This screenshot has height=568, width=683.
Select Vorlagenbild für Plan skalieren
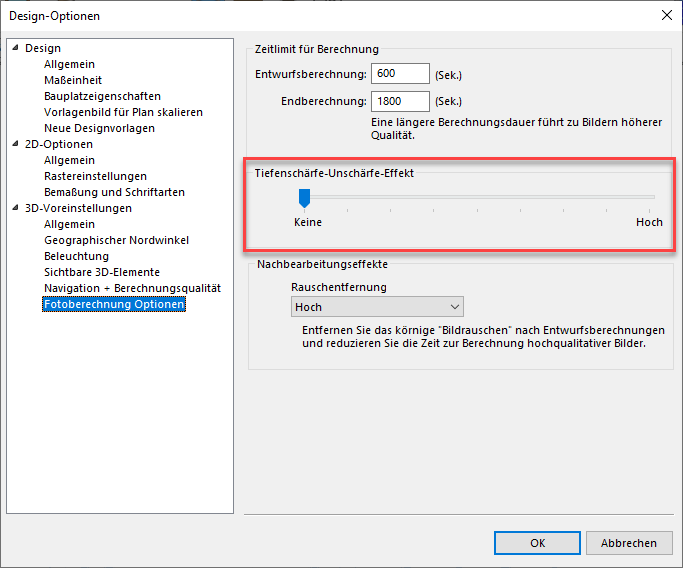point(123,112)
